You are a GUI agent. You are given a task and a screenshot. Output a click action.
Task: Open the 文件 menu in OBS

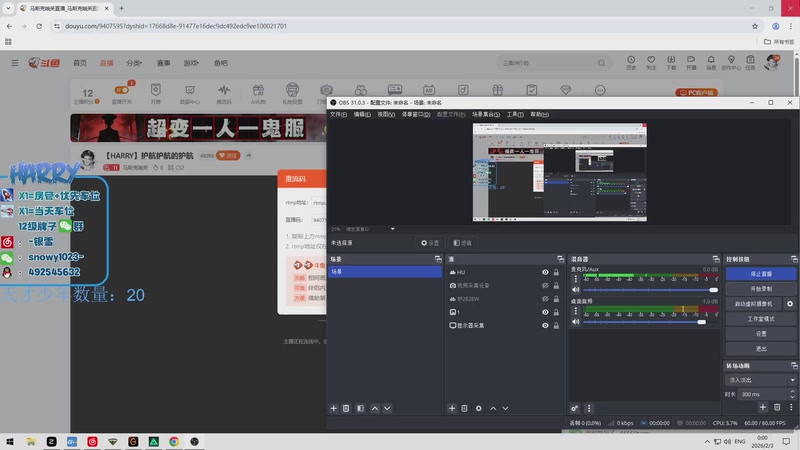(338, 114)
